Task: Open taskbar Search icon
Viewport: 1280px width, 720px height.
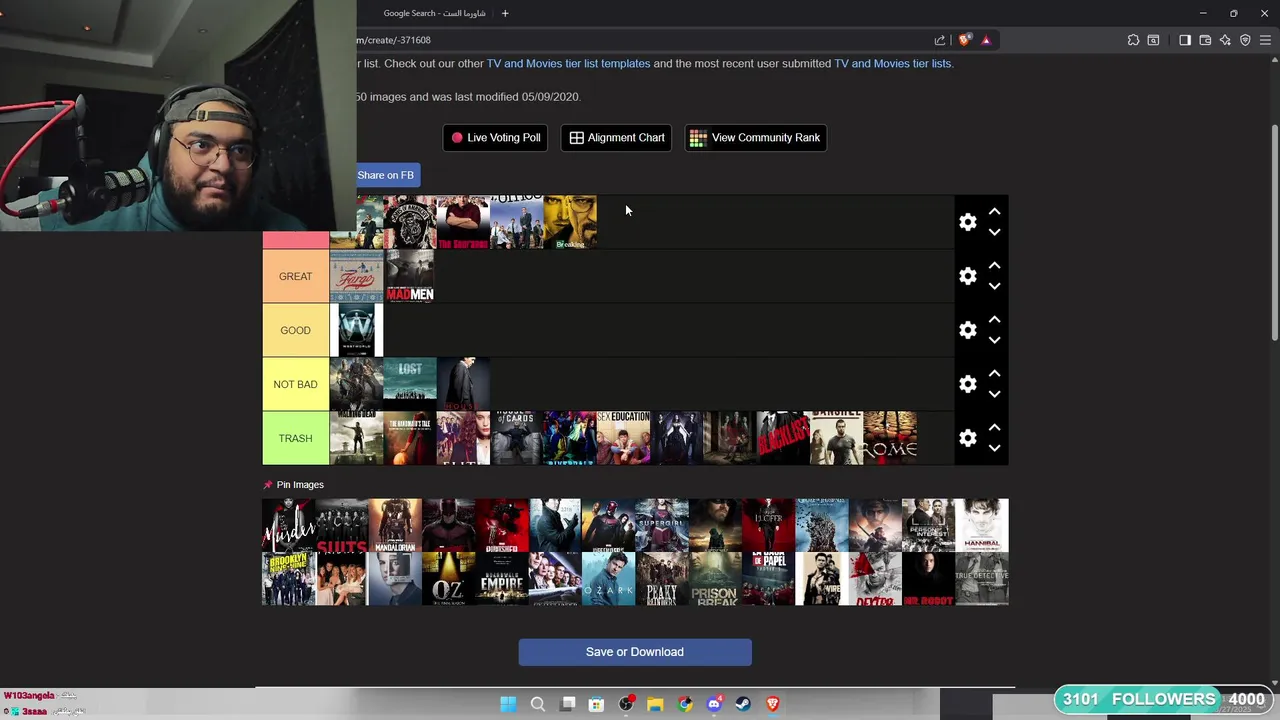Action: click(x=537, y=704)
